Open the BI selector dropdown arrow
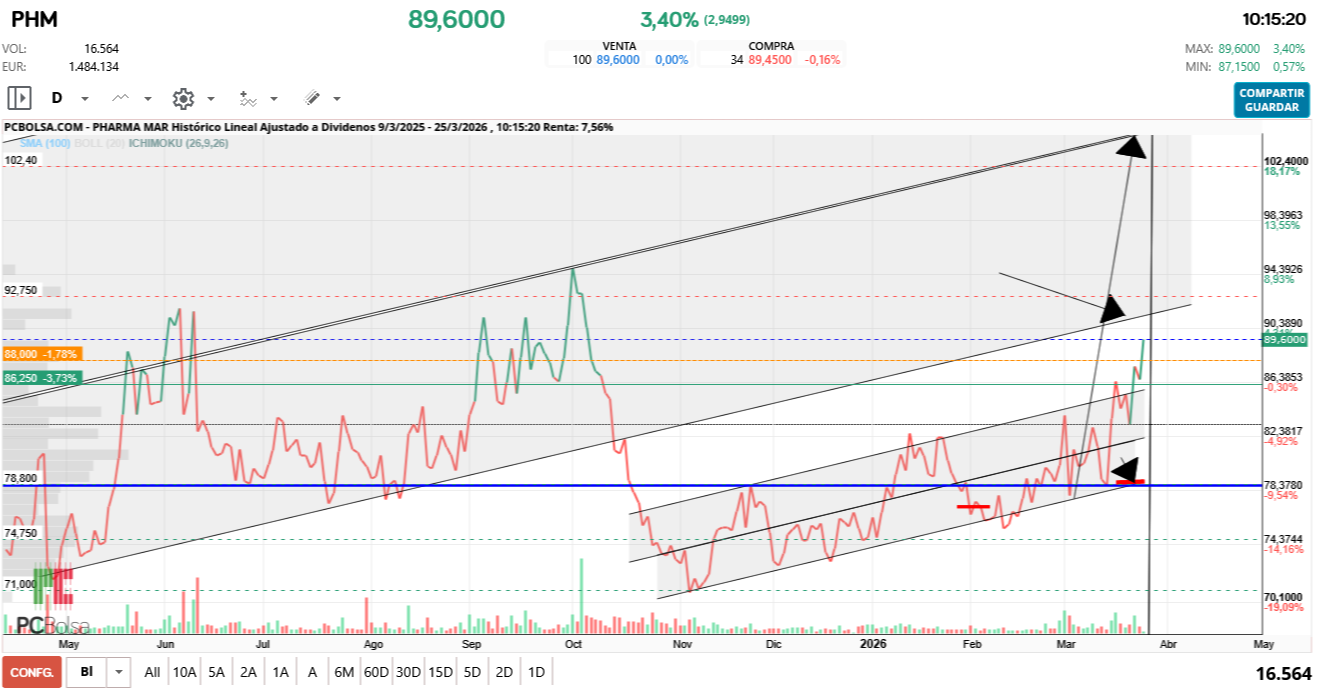1325x693 pixels. pyautogui.click(x=120, y=672)
